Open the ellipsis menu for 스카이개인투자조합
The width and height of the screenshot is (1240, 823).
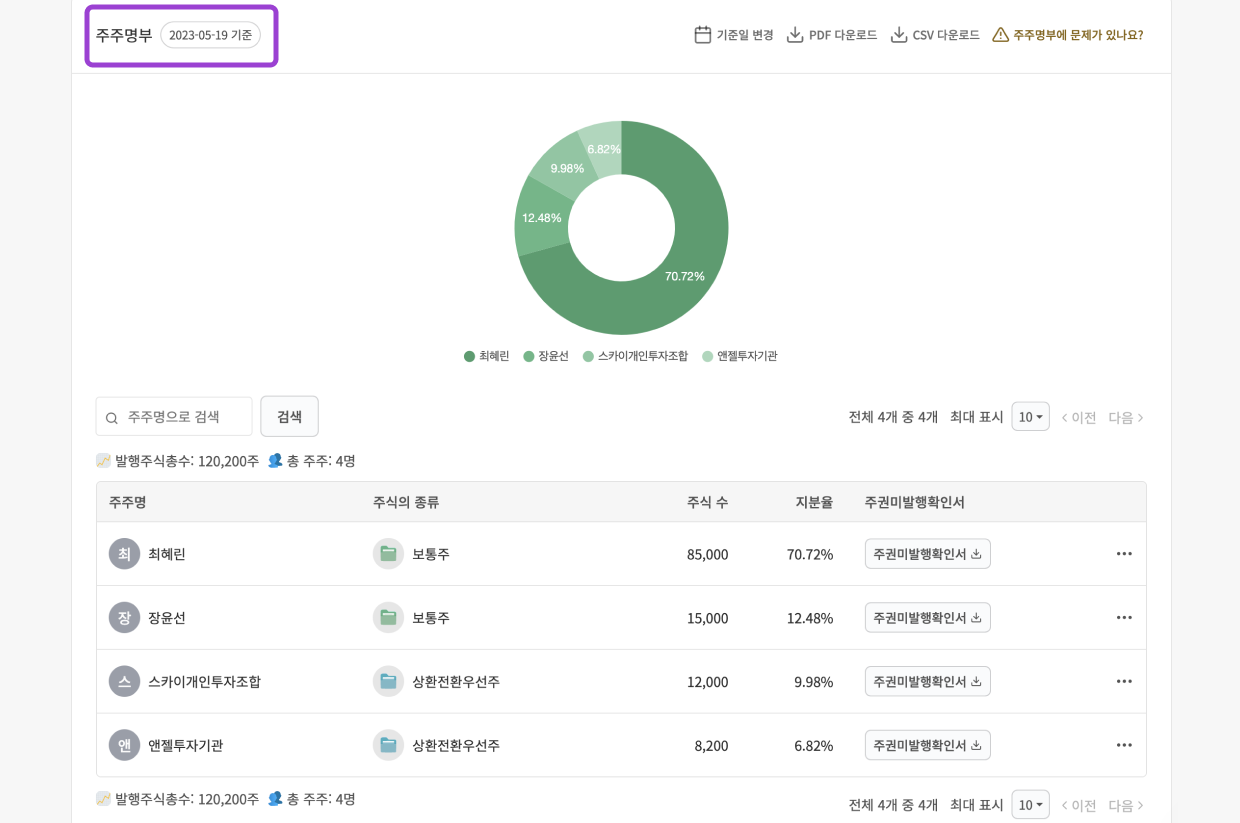pos(1124,681)
